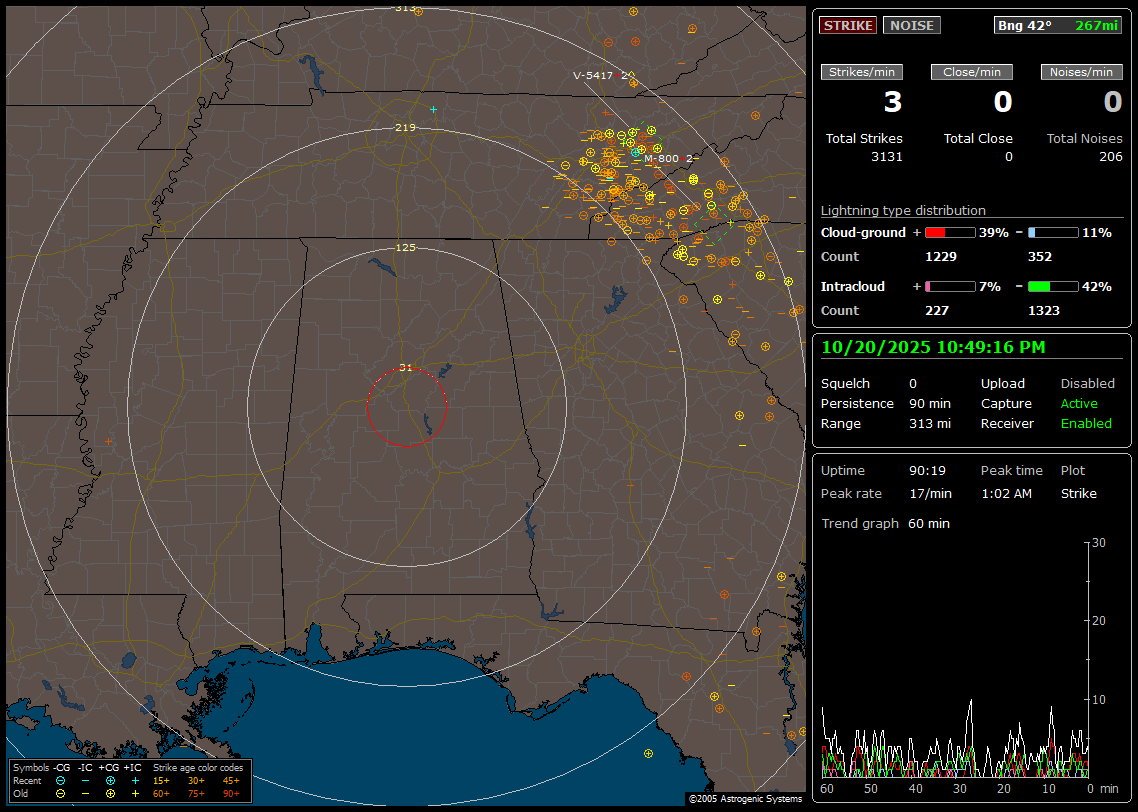Click the Upload Disabled status text
The height and width of the screenshot is (812, 1138).
pos(1087,384)
